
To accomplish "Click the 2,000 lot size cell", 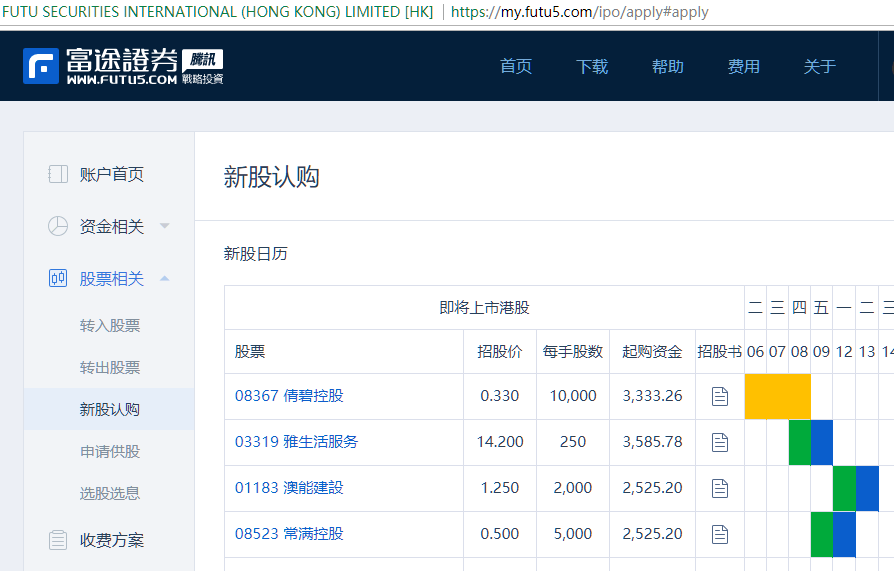I will 572,488.
